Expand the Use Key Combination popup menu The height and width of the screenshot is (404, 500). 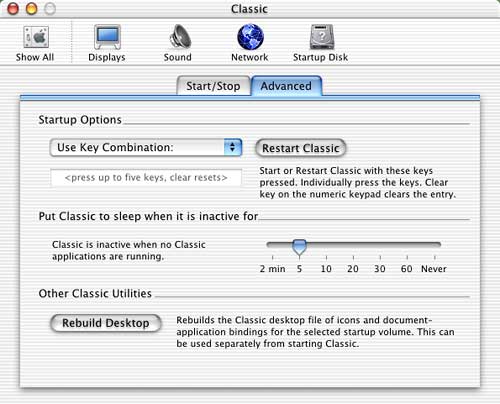coord(146,147)
